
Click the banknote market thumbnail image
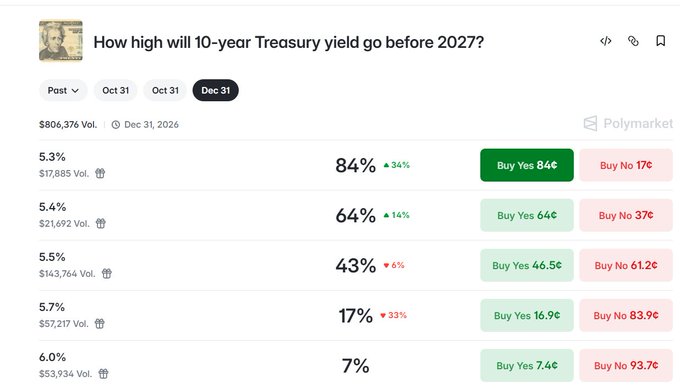pyautogui.click(x=61, y=41)
